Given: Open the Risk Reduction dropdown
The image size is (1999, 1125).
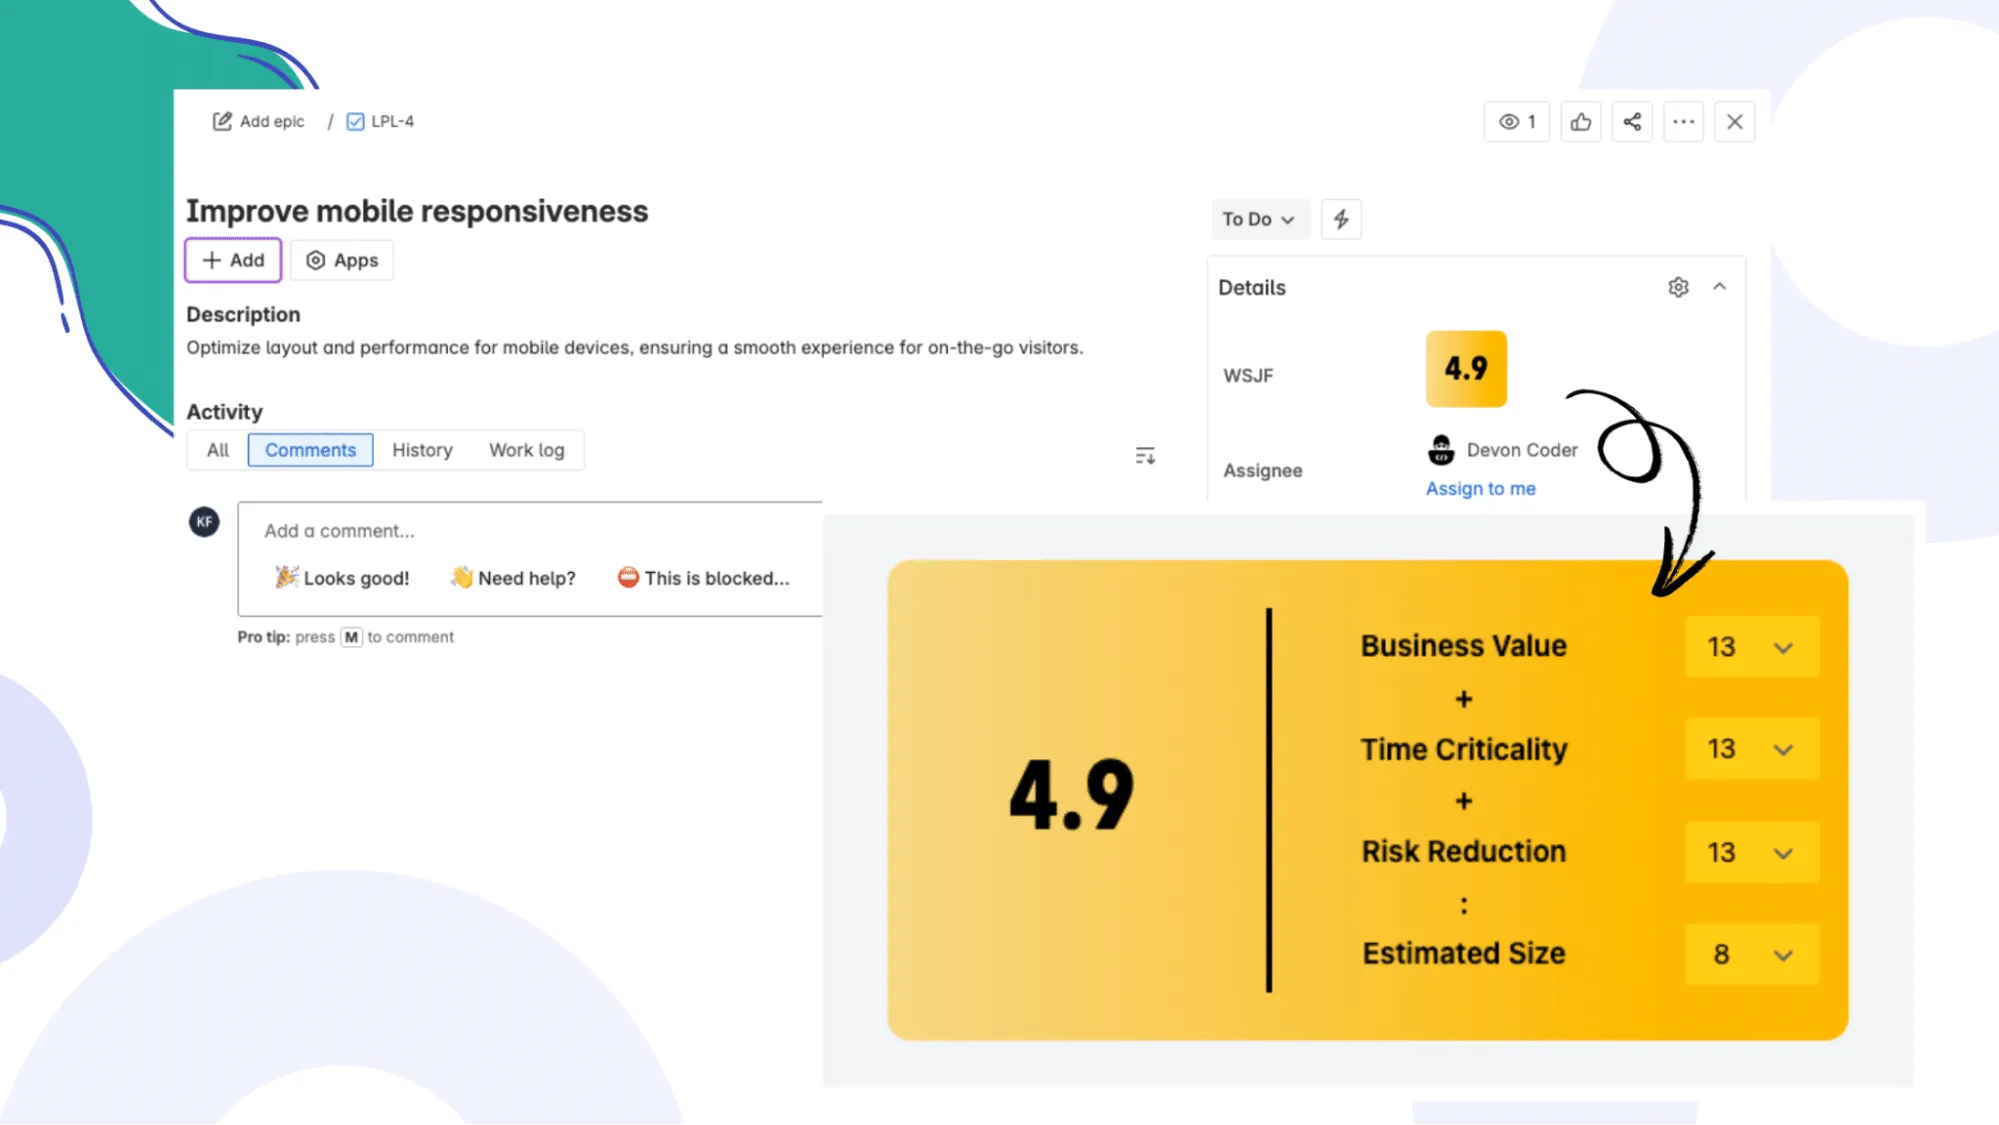Looking at the screenshot, I should 1751,853.
